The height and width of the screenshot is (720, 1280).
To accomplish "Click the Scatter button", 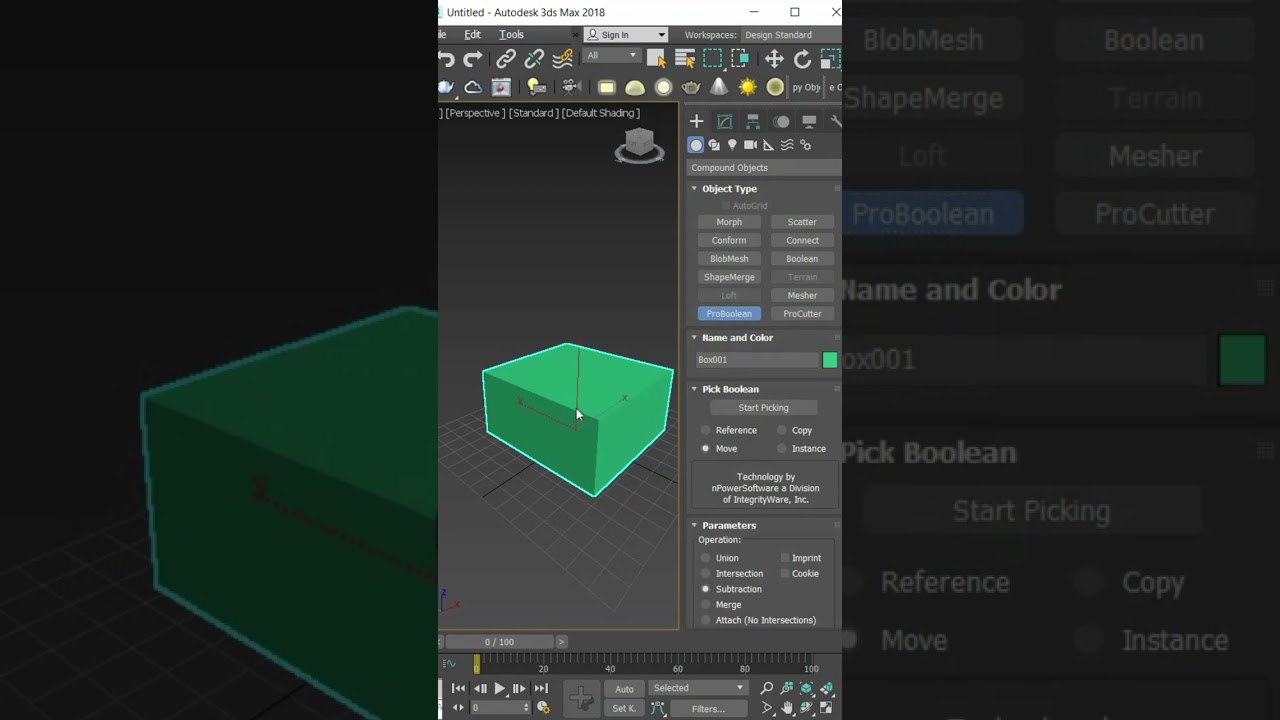I will tap(802, 222).
